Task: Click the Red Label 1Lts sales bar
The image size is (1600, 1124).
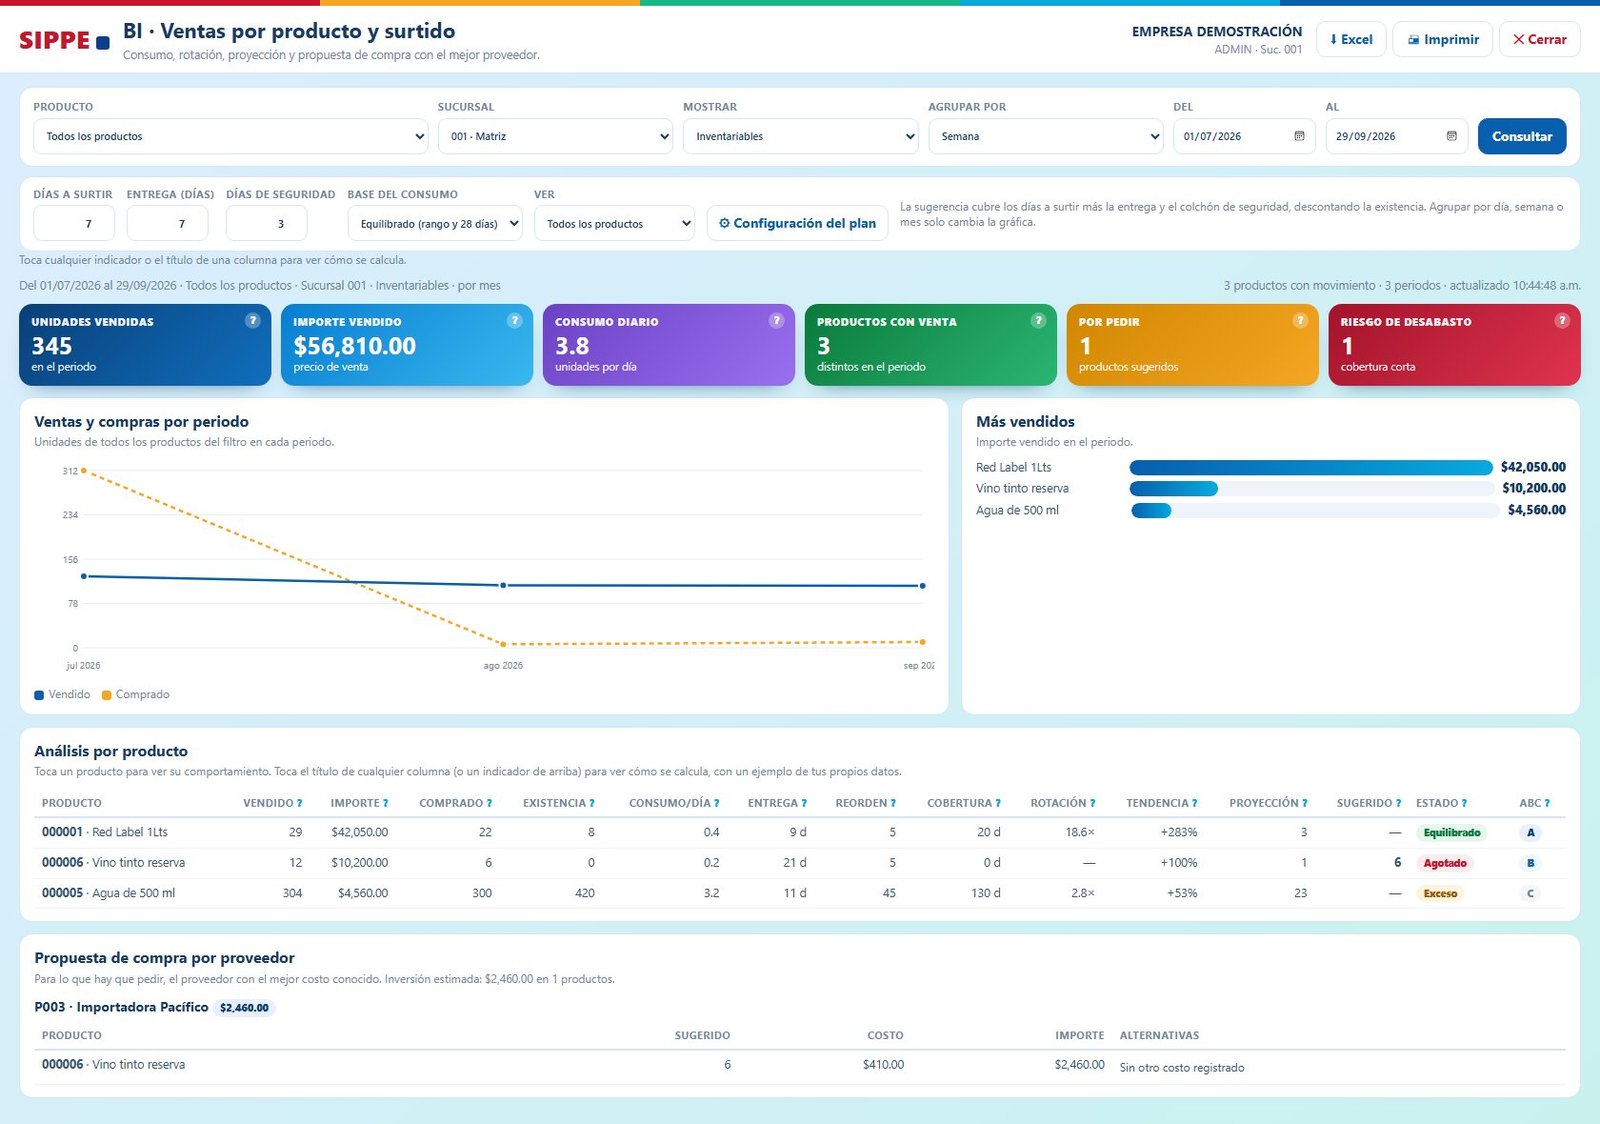Action: [1311, 467]
